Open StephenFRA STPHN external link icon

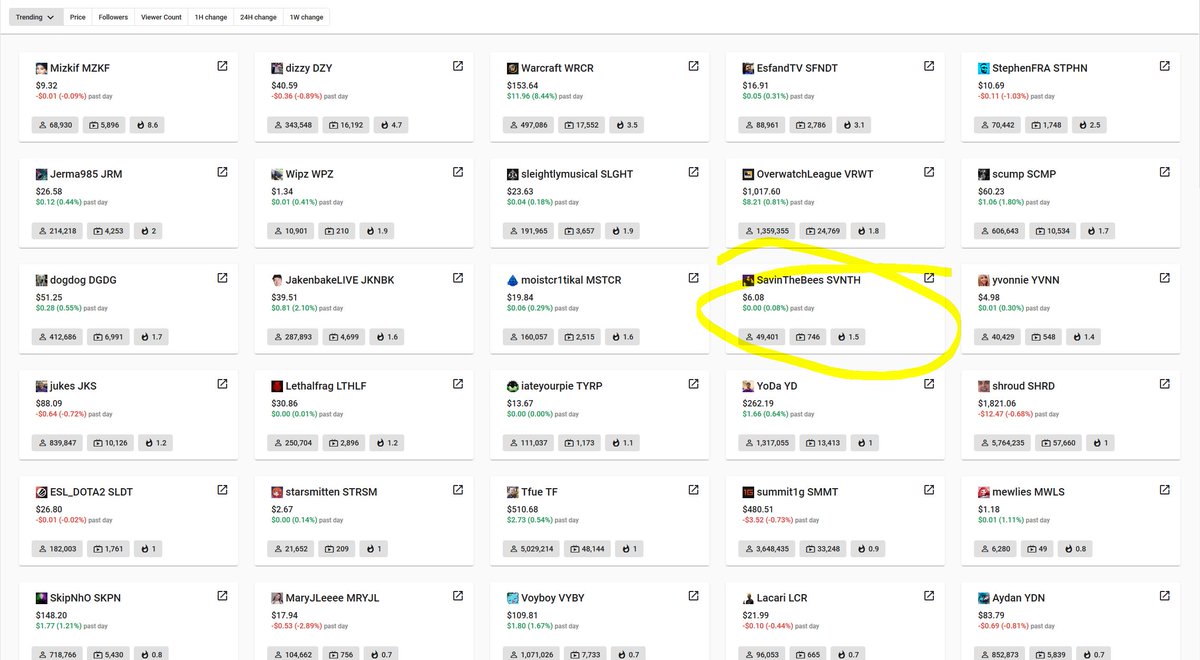click(1165, 66)
